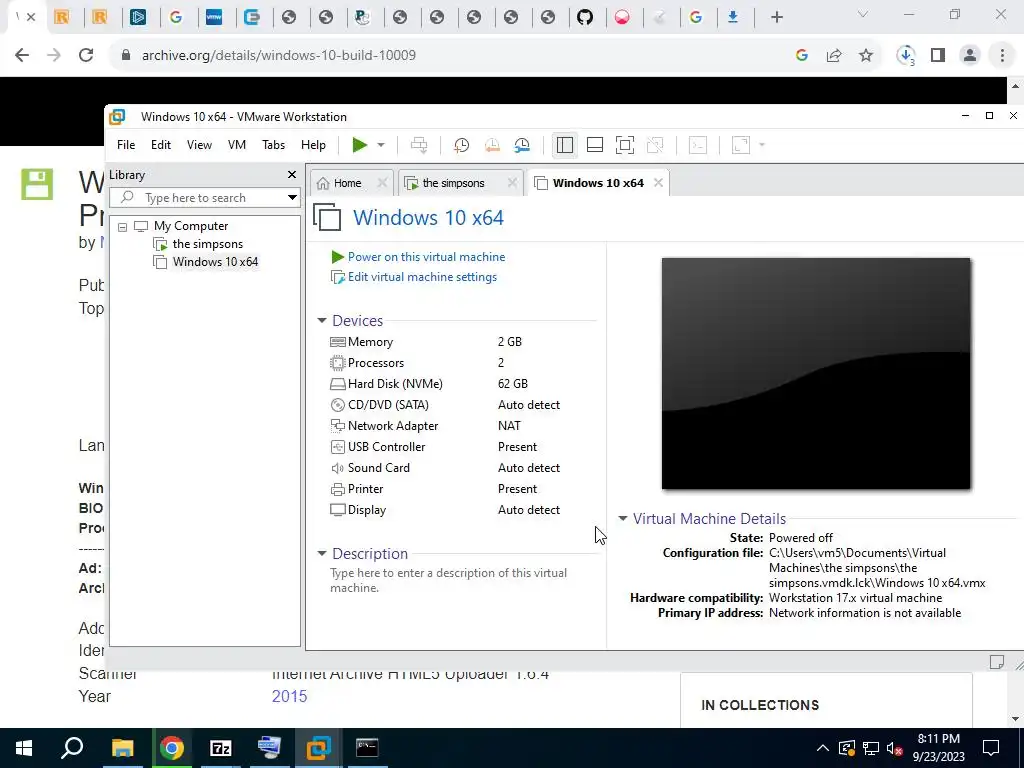The width and height of the screenshot is (1024, 768).
Task: Open Chrome's downloads icon
Action: (x=906, y=56)
